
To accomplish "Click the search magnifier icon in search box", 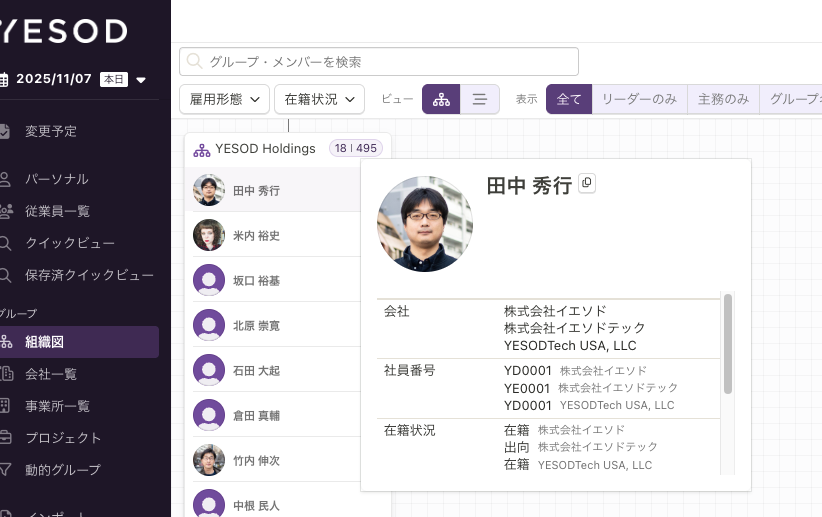I will pyautogui.click(x=194, y=61).
